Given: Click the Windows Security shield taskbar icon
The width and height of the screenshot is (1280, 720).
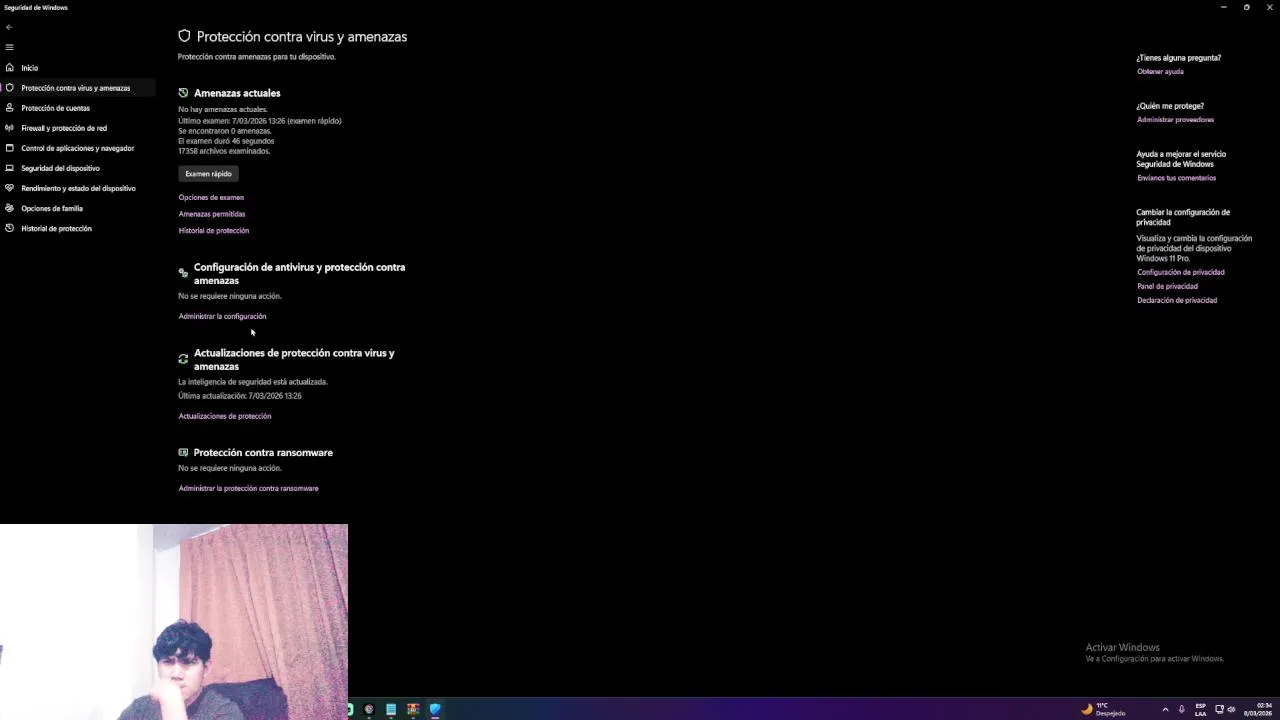Looking at the screenshot, I should pos(435,709).
